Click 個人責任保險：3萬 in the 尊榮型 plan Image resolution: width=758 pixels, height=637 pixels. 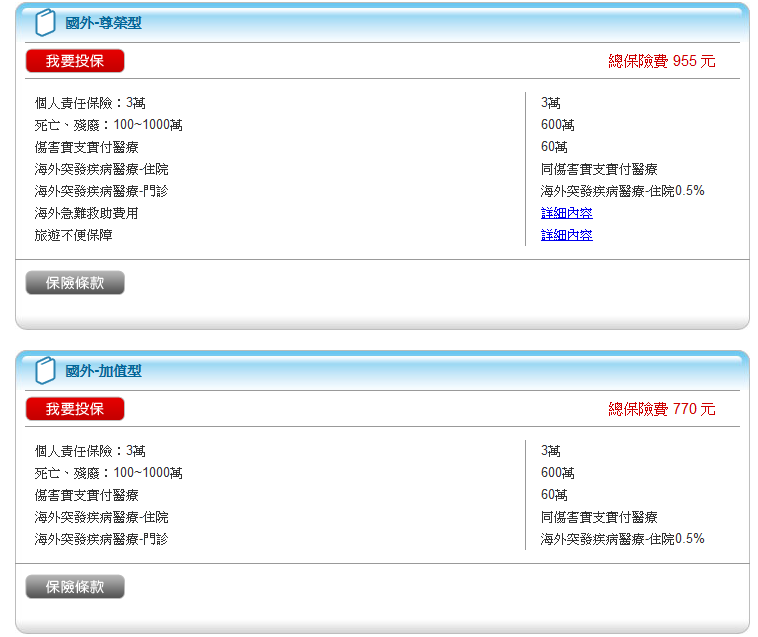(90, 103)
